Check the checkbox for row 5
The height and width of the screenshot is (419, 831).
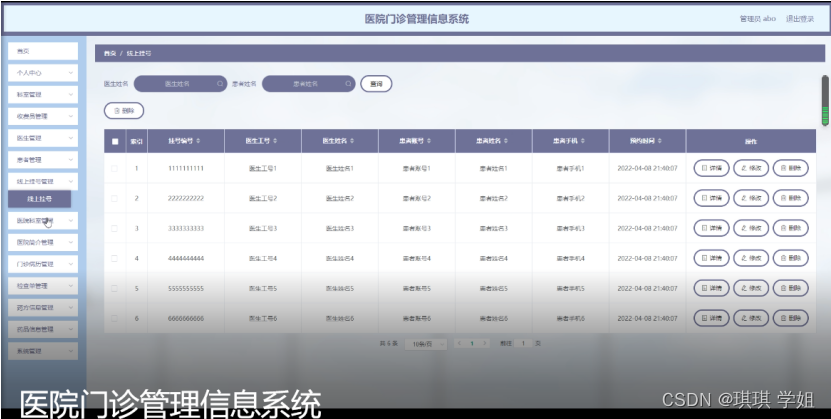(114, 289)
